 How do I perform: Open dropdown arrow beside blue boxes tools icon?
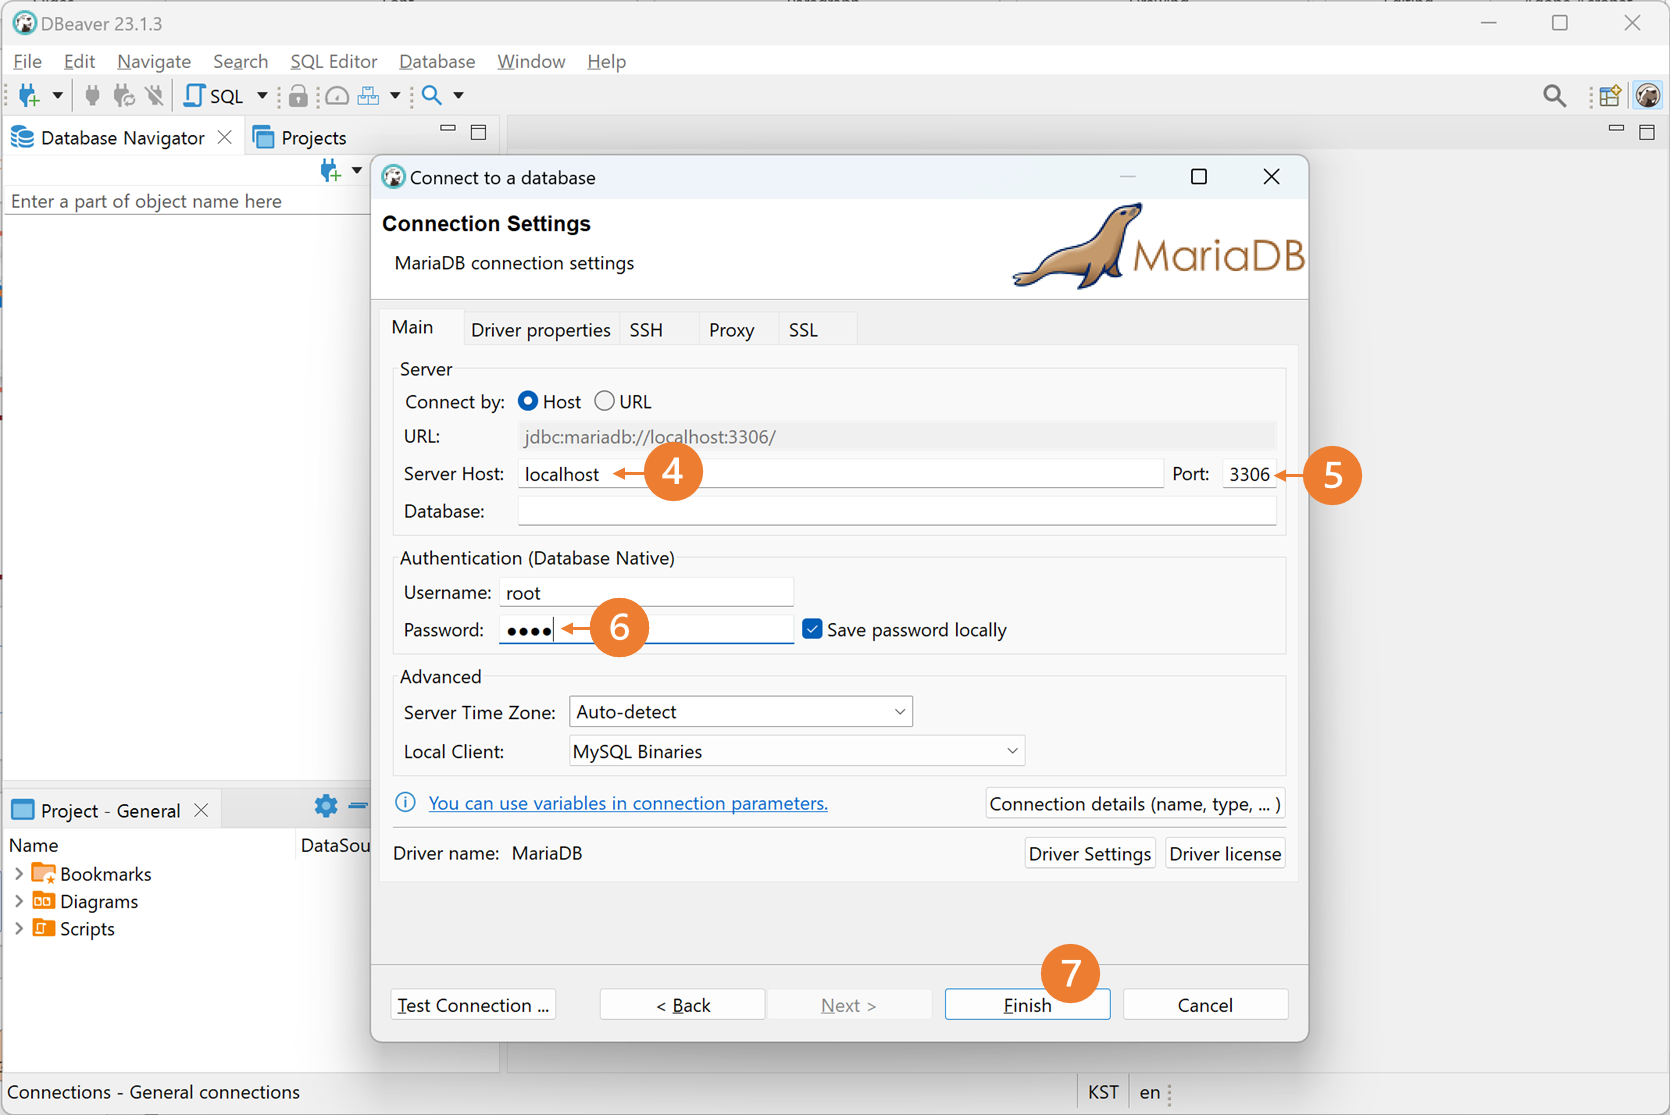click(x=395, y=95)
